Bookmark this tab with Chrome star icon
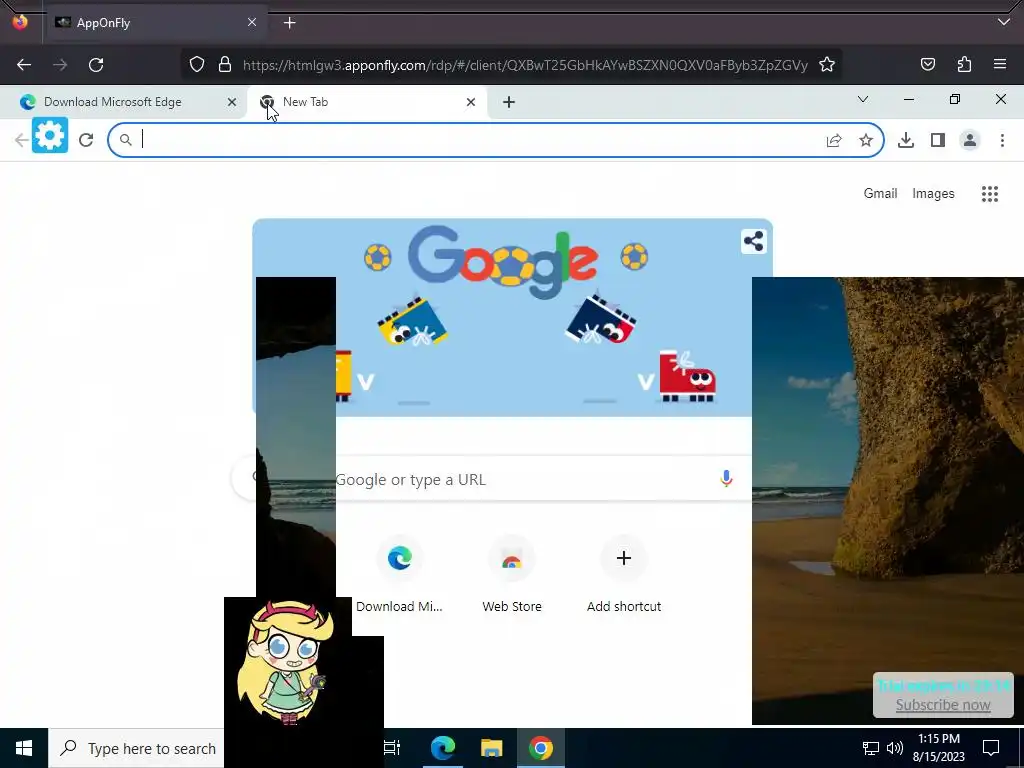 coord(865,140)
